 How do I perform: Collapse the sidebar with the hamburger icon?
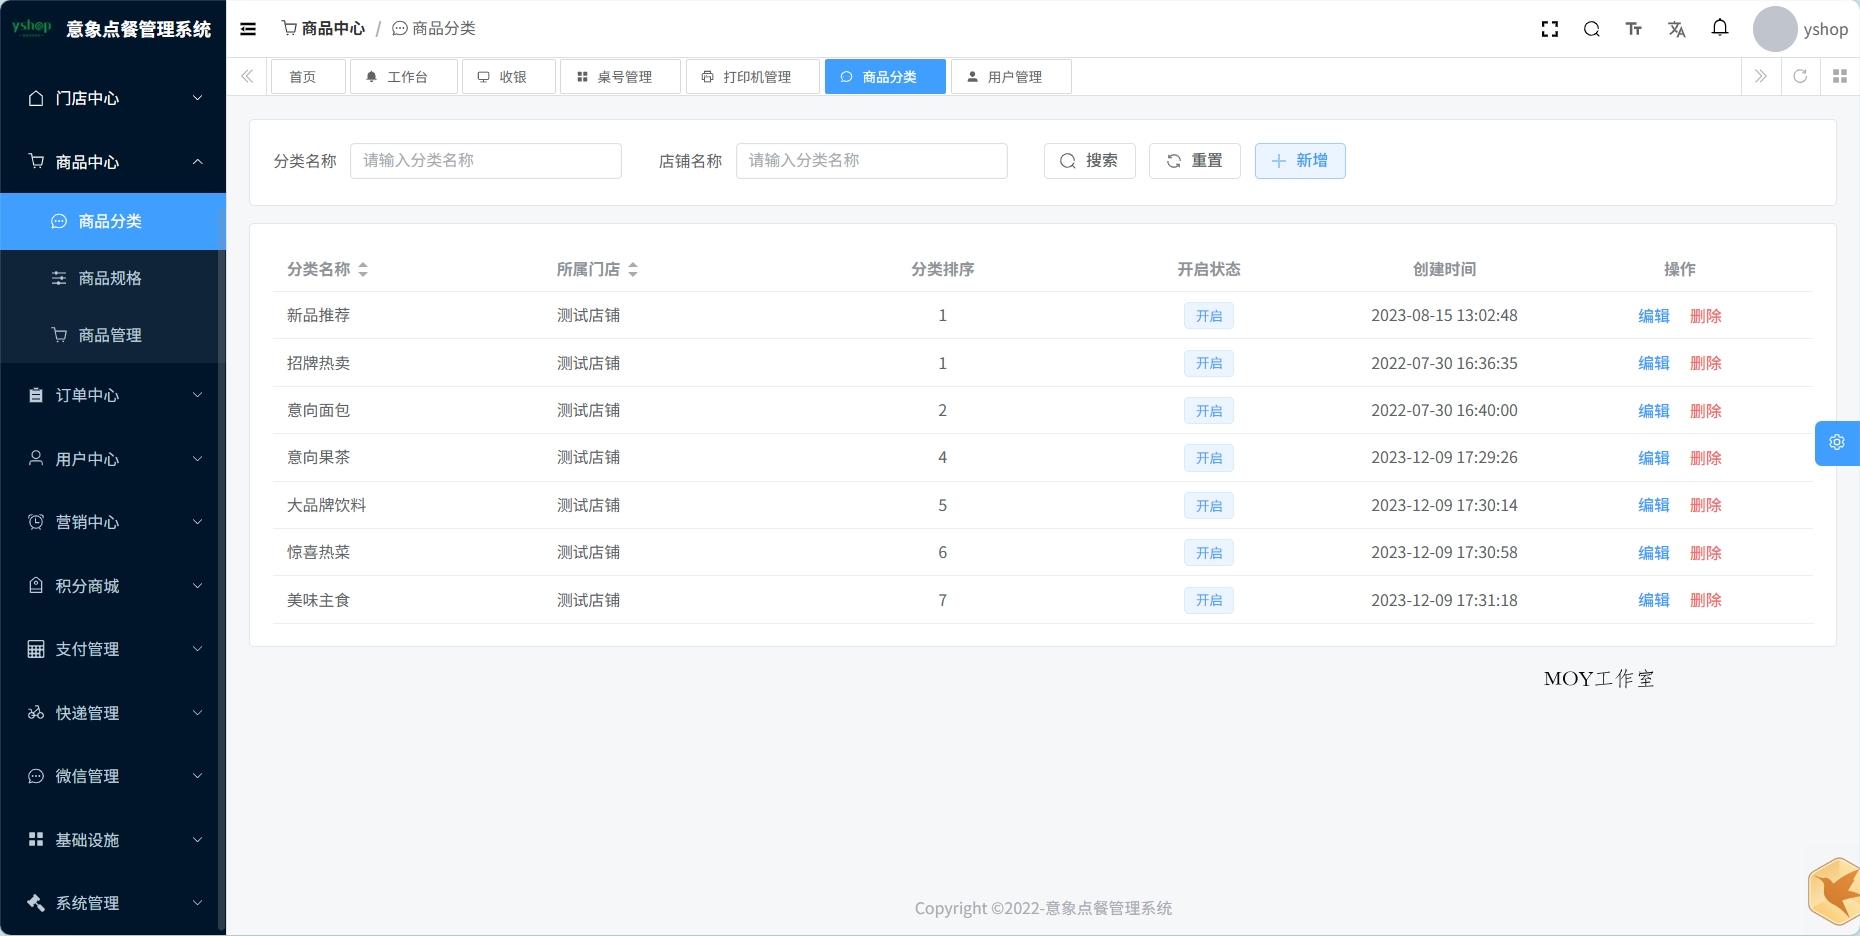[x=248, y=28]
